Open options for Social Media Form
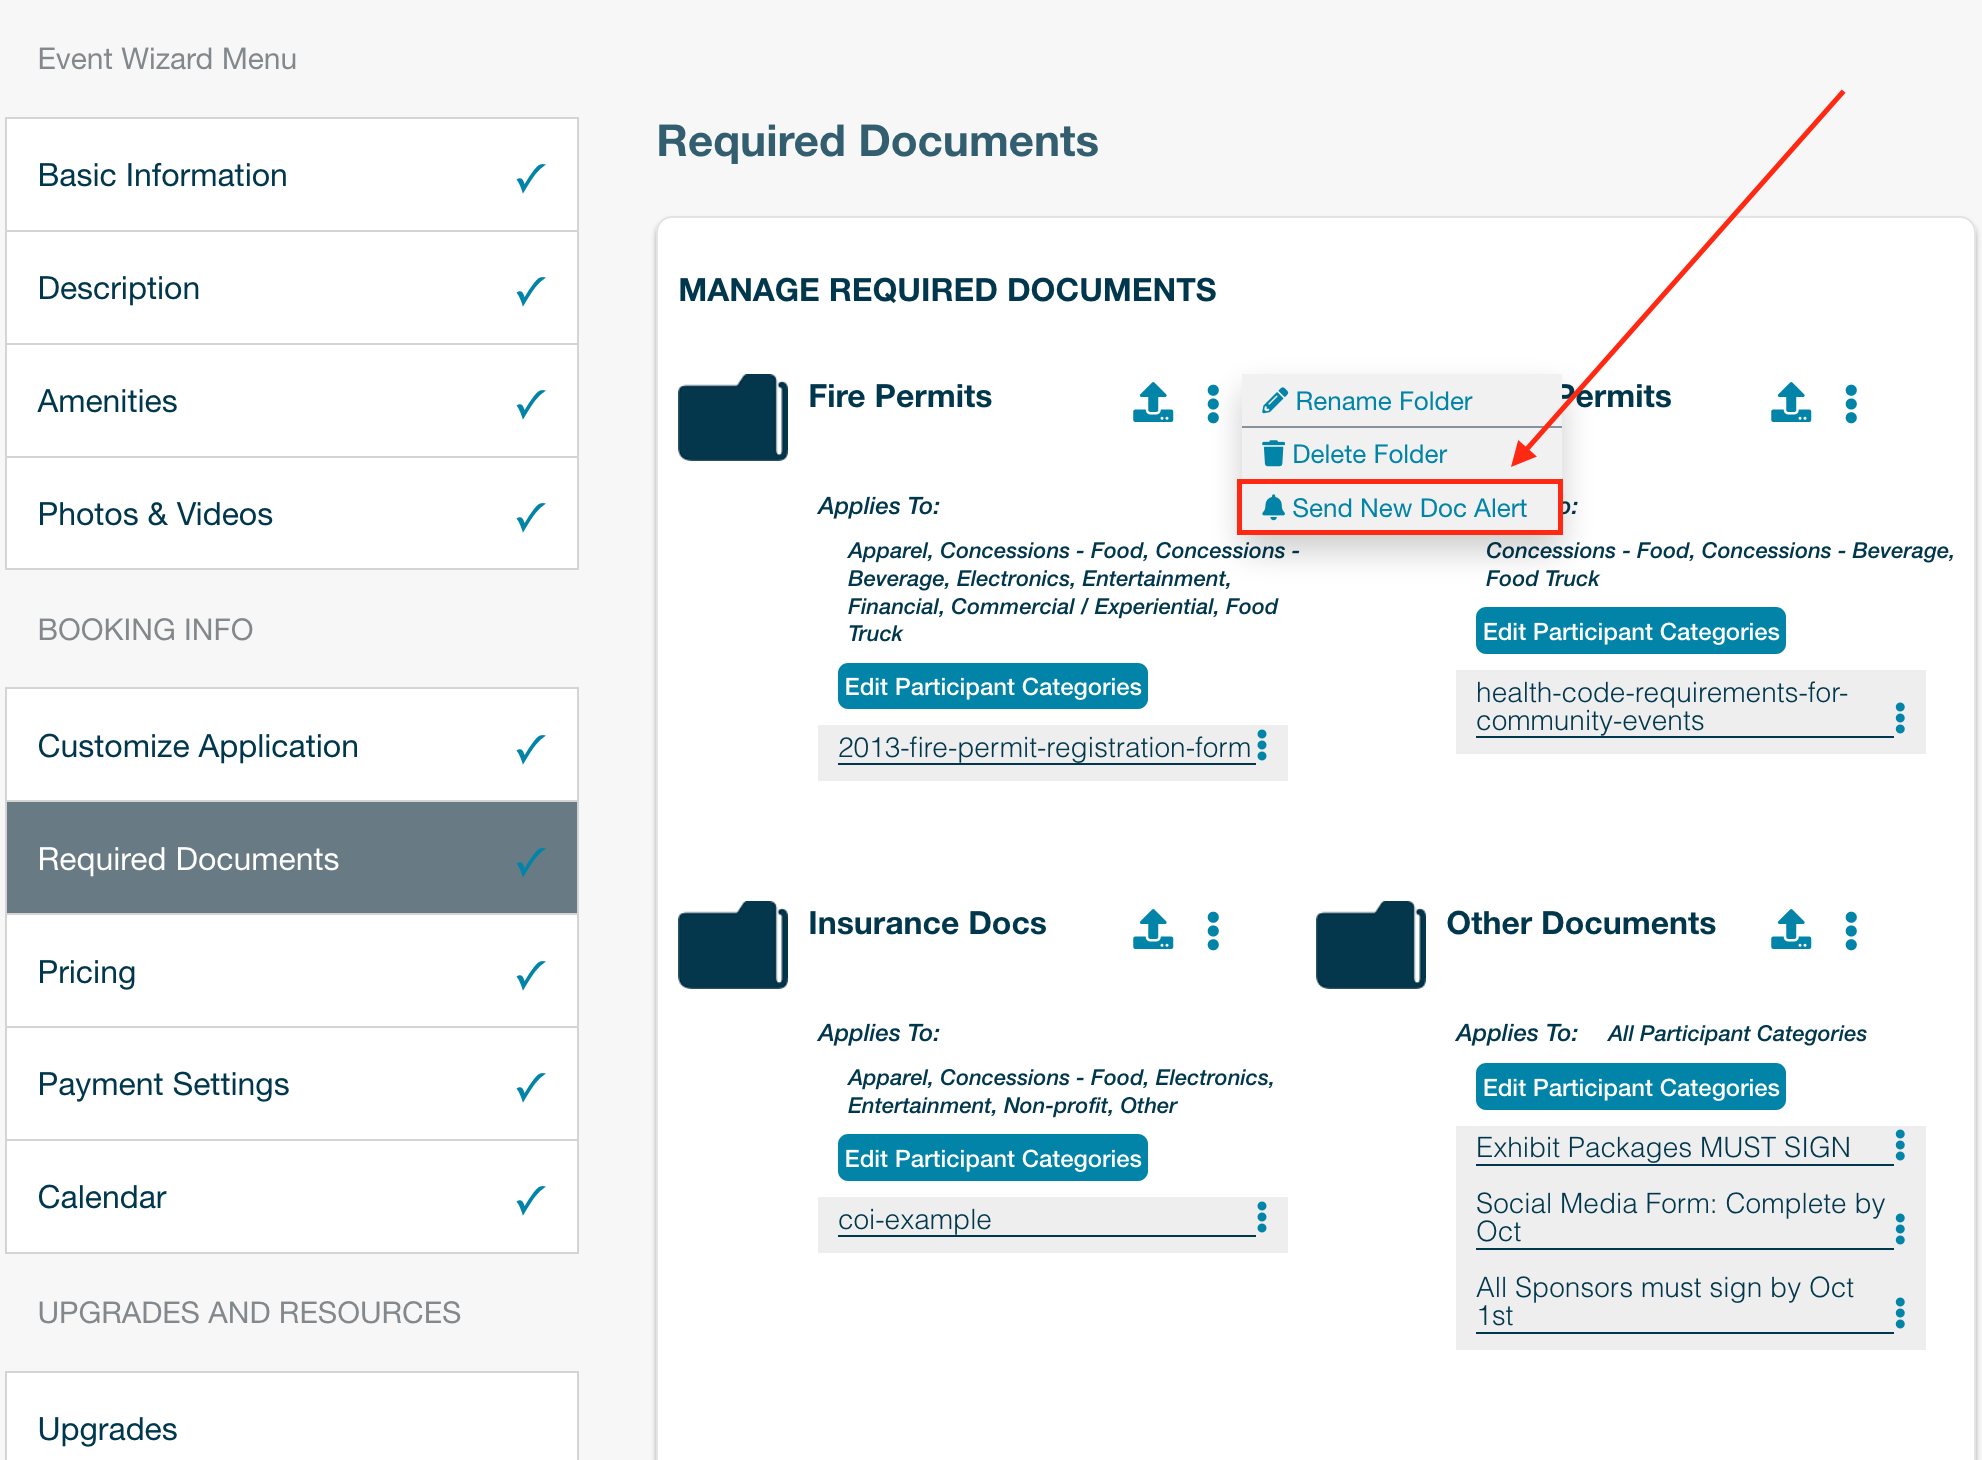Image resolution: width=1982 pixels, height=1460 pixels. 1900,1229
